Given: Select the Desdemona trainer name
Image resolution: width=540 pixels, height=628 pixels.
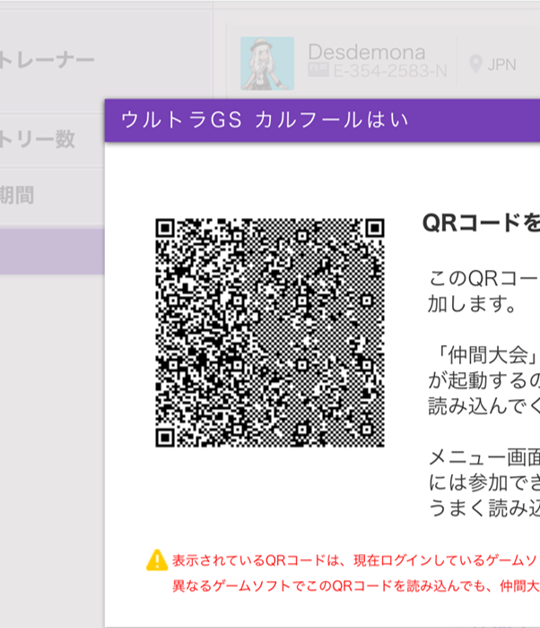Looking at the screenshot, I should (367, 52).
